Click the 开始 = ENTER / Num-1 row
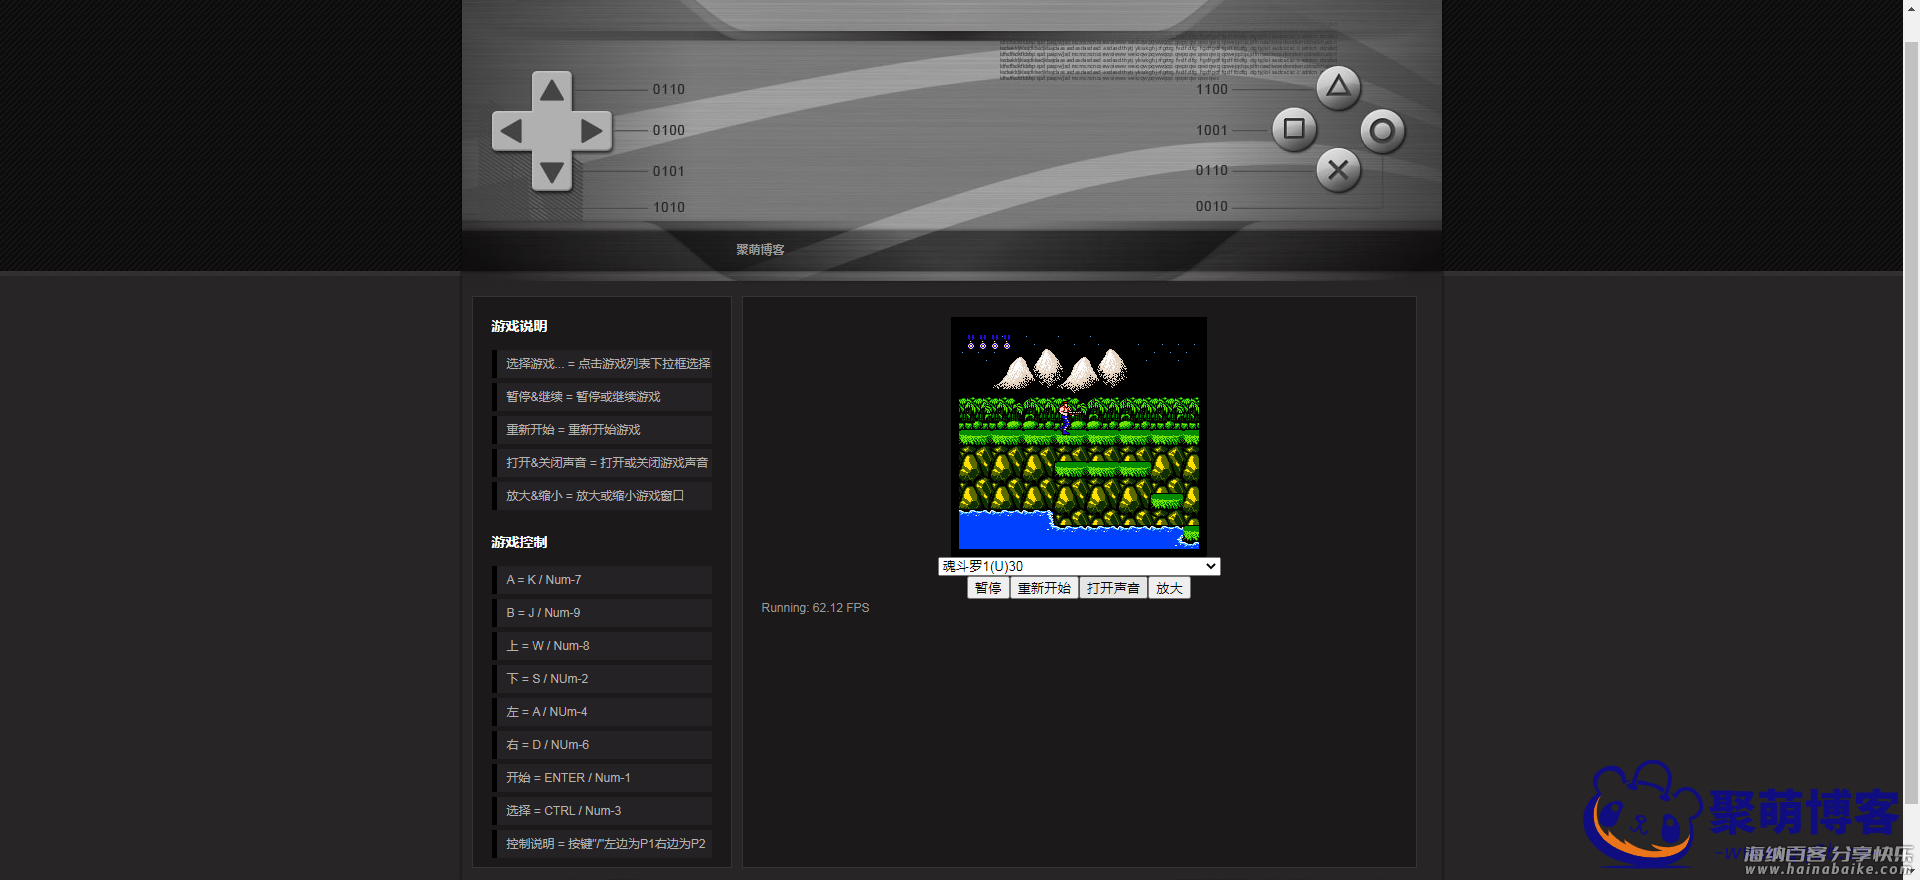The width and height of the screenshot is (1920, 880). click(602, 778)
